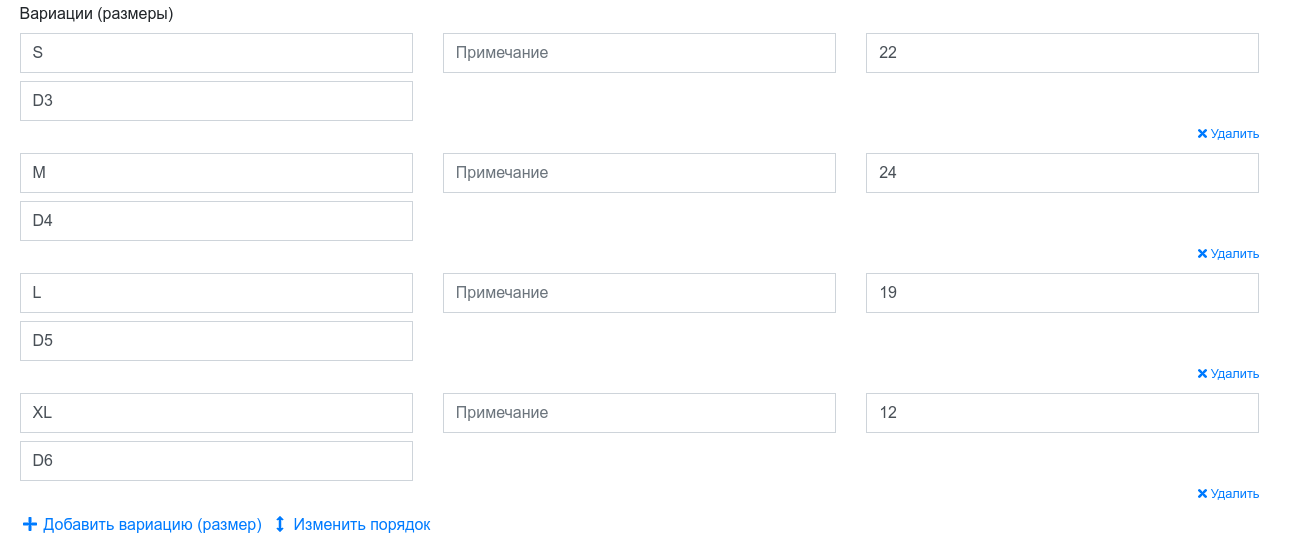Click the code field containing D6
This screenshot has width=1296, height=541.
click(x=216, y=461)
